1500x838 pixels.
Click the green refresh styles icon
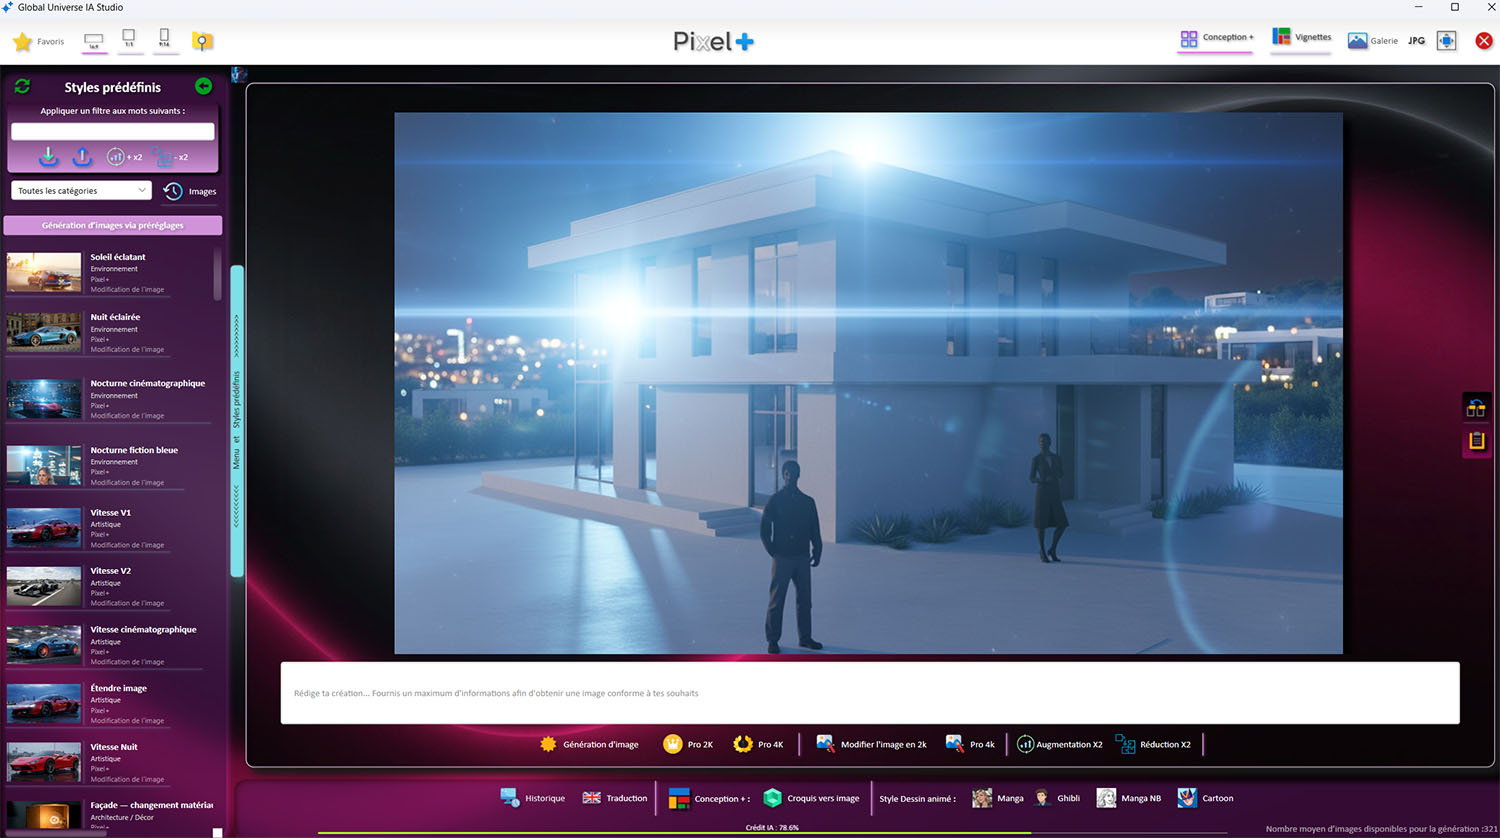[x=22, y=87]
